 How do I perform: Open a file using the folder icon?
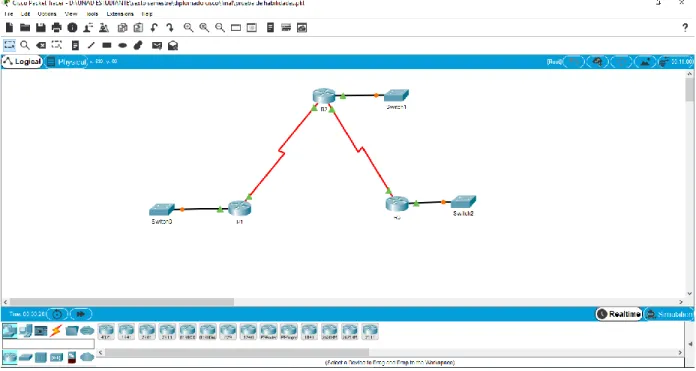coord(25,28)
